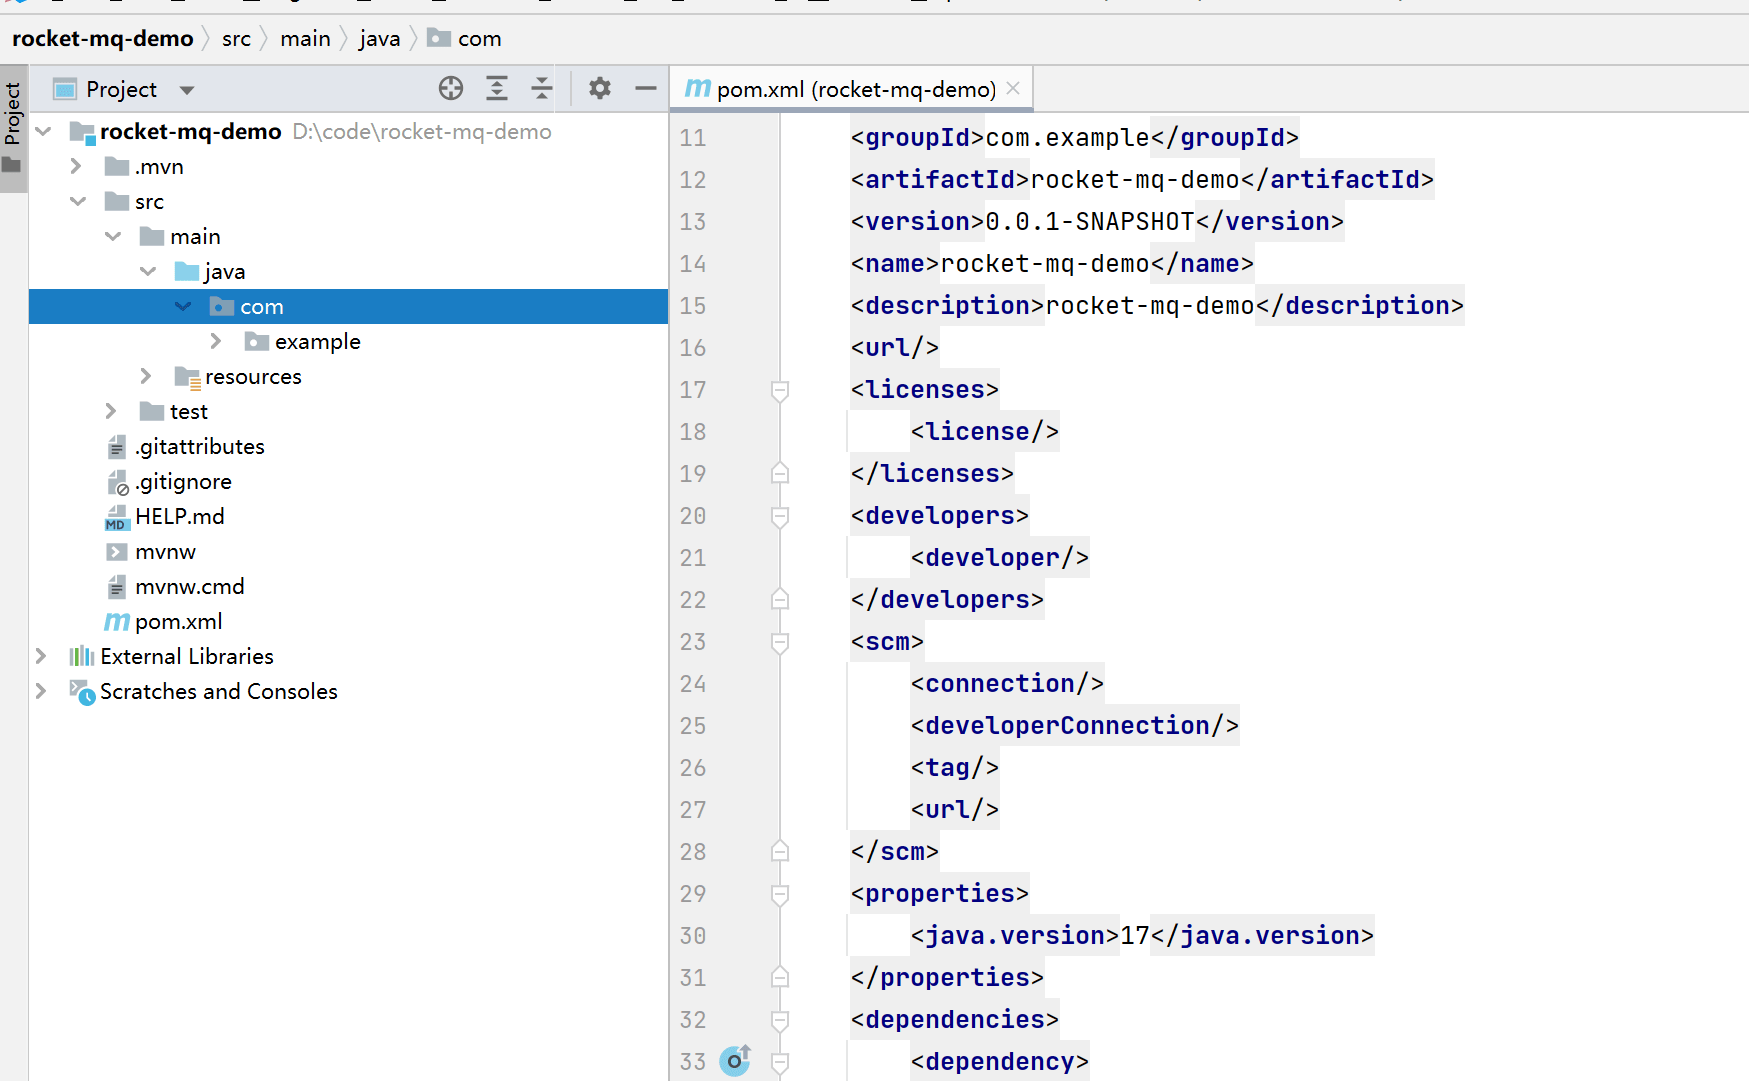The height and width of the screenshot is (1081, 1749).
Task: Fold the licenses block at line 17
Action: pos(780,390)
